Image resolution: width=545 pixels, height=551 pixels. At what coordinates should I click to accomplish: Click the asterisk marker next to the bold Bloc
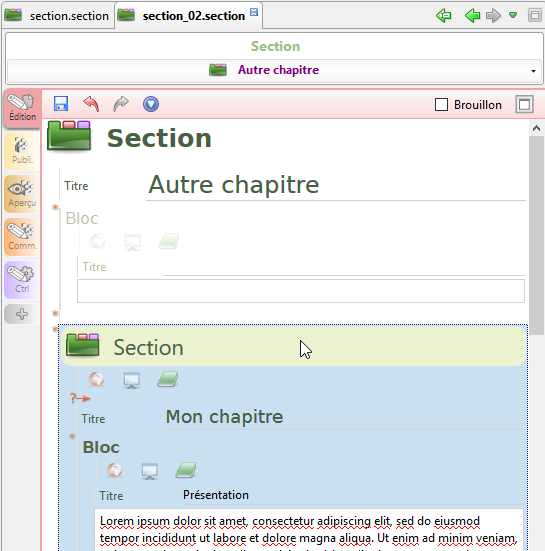point(72,437)
